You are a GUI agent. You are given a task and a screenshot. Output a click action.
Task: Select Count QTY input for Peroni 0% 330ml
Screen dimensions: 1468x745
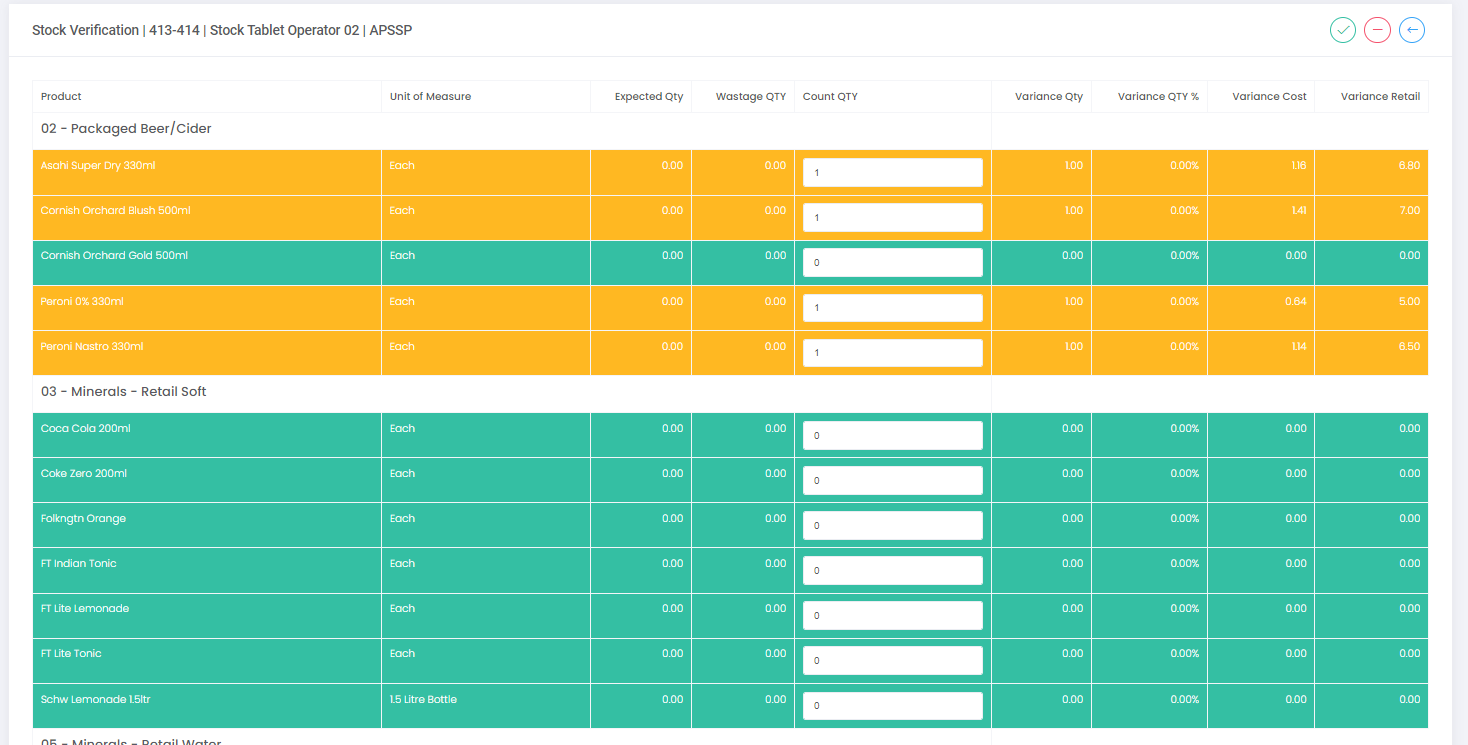892,308
